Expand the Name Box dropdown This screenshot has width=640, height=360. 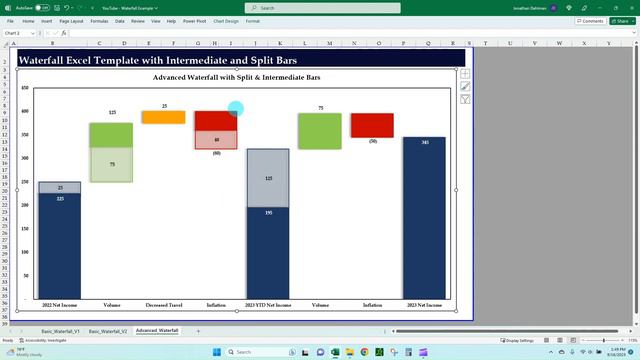click(33, 33)
